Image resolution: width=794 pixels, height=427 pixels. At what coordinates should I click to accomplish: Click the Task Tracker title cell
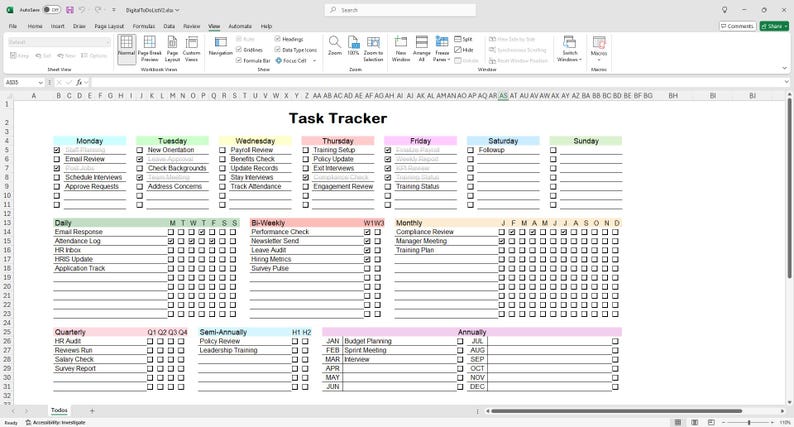(x=338, y=119)
